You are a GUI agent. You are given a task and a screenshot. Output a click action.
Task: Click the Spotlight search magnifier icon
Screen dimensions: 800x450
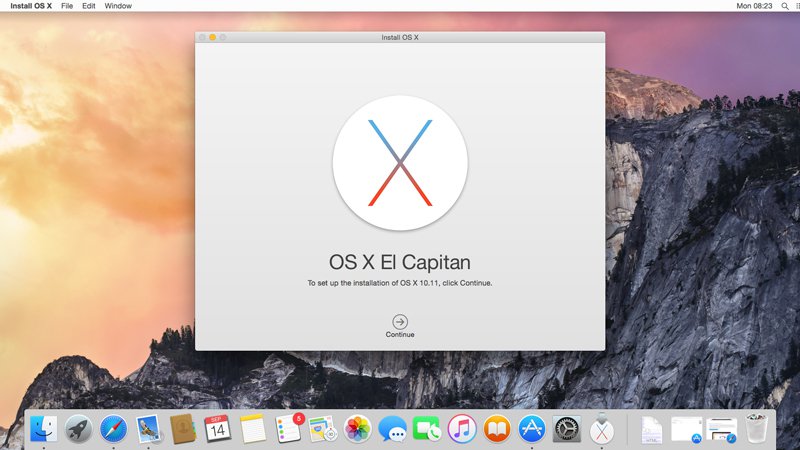785,6
